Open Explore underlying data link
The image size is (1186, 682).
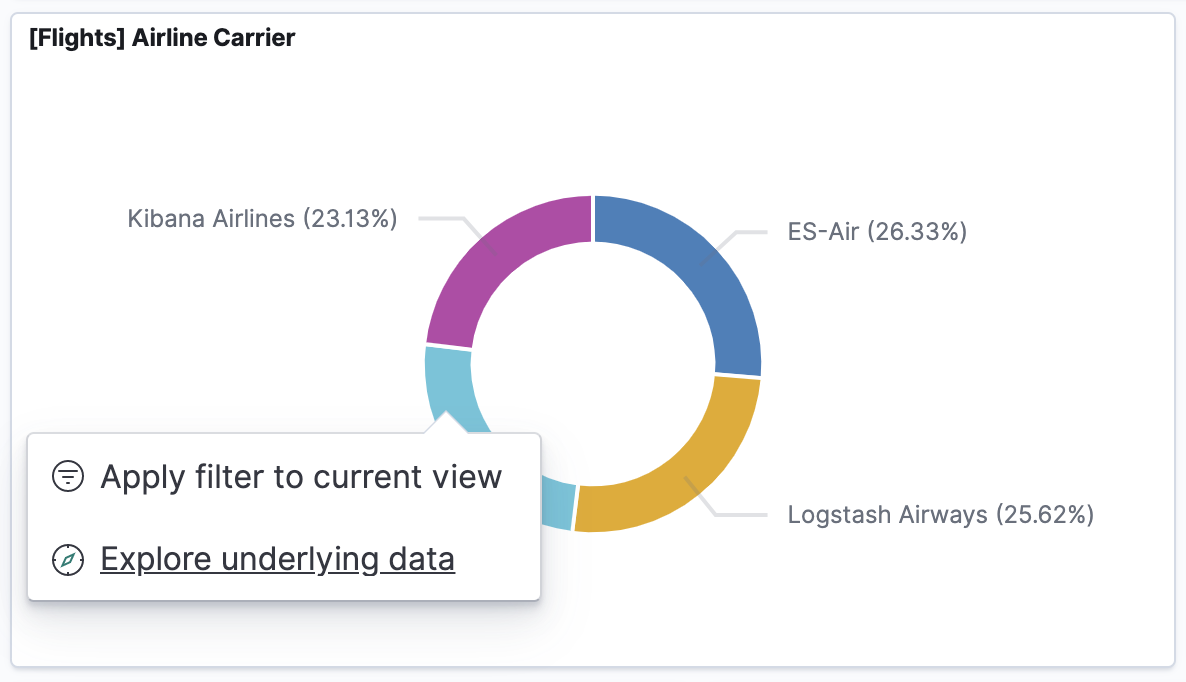pyautogui.click(x=277, y=558)
